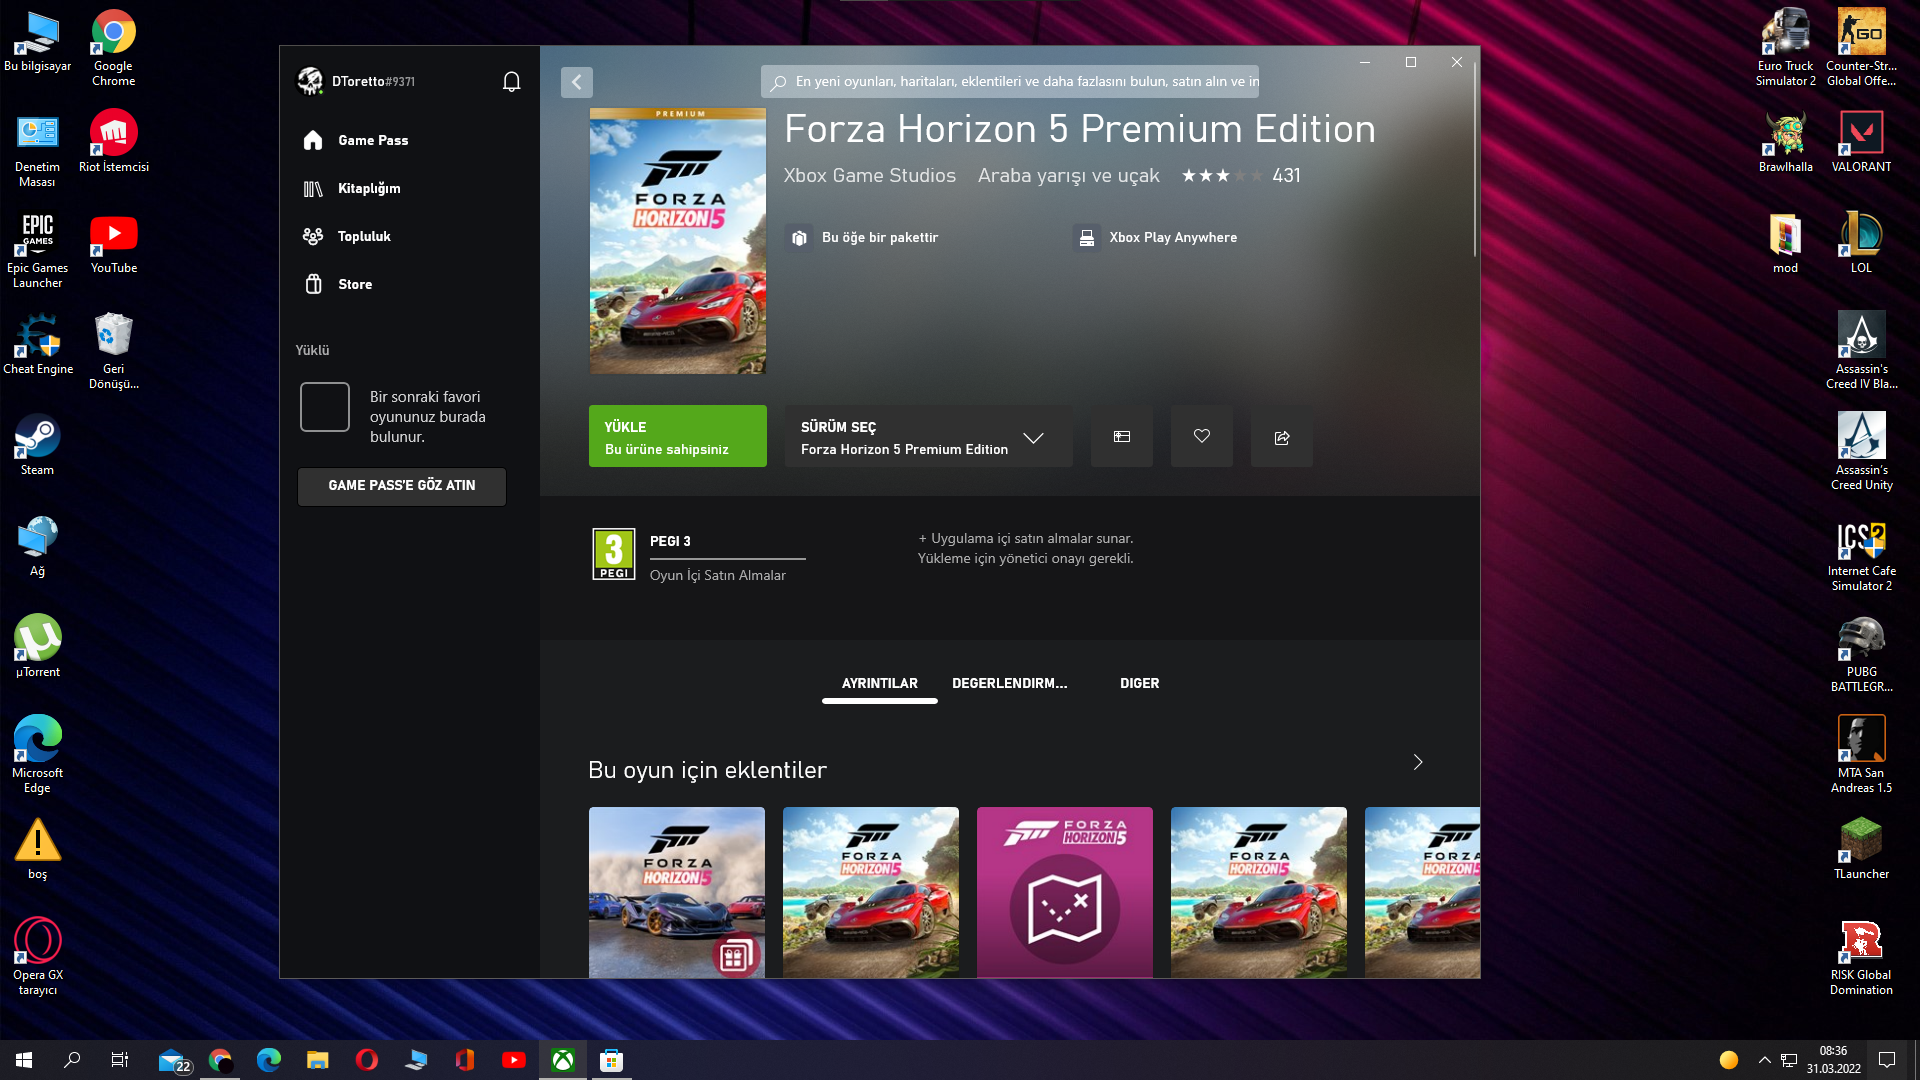This screenshot has height=1080, width=1920.
Task: Select Cheat Engine desktop icon
Action: click(x=37, y=344)
